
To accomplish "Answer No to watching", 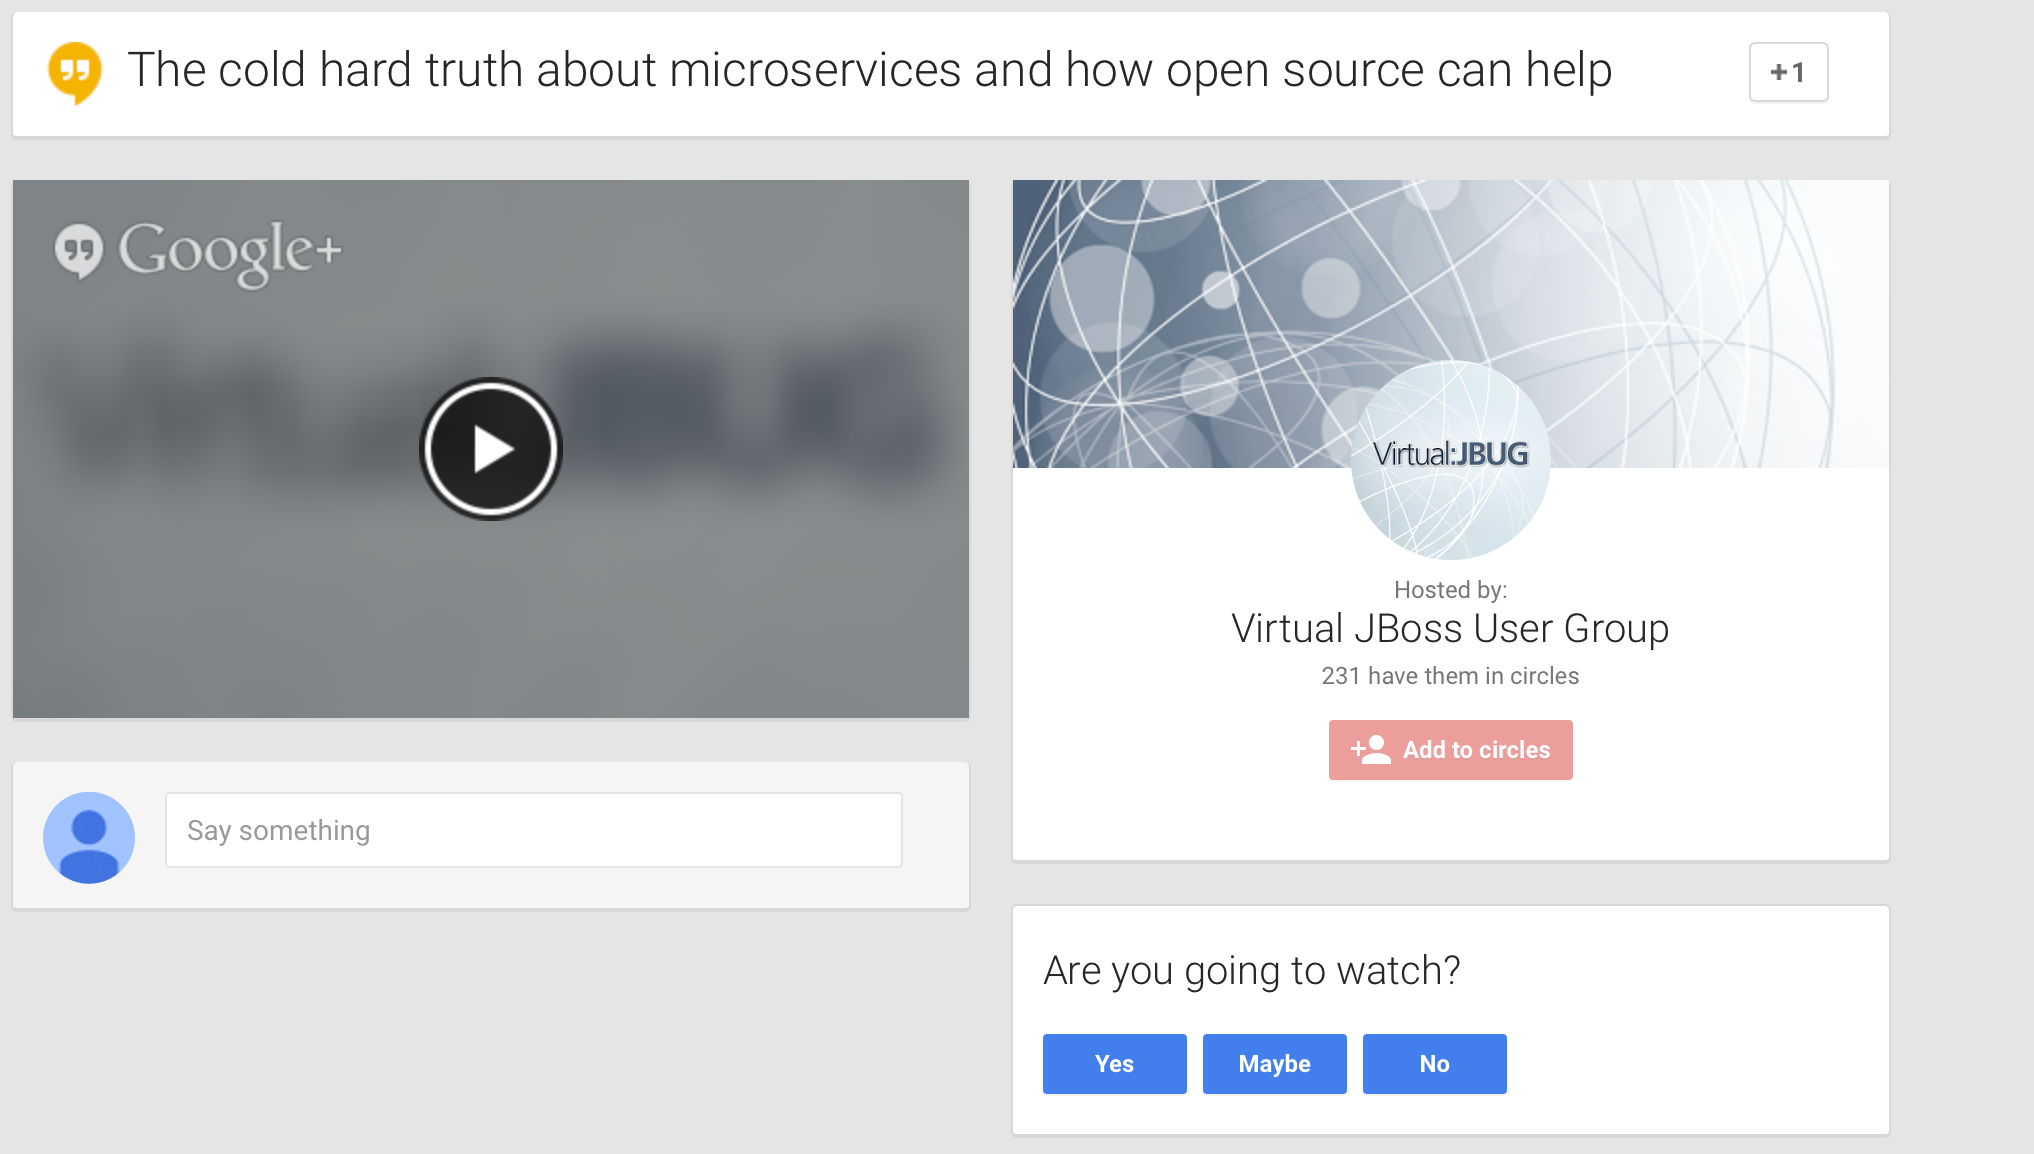I will click(1434, 1064).
